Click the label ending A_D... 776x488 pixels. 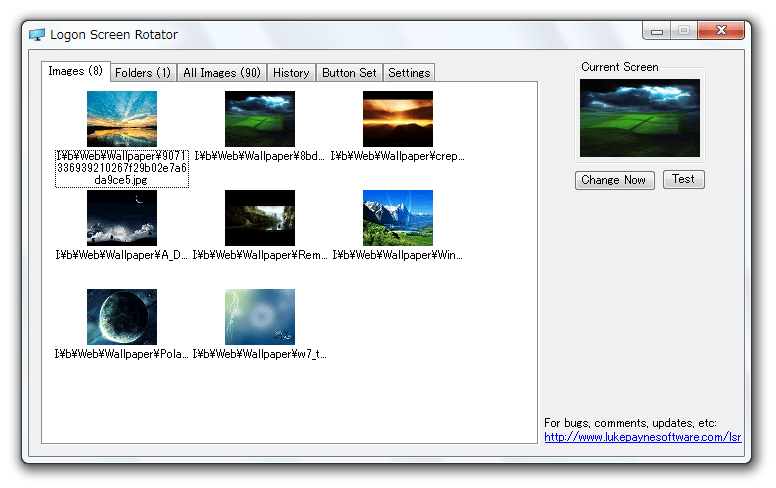[x=122, y=255]
